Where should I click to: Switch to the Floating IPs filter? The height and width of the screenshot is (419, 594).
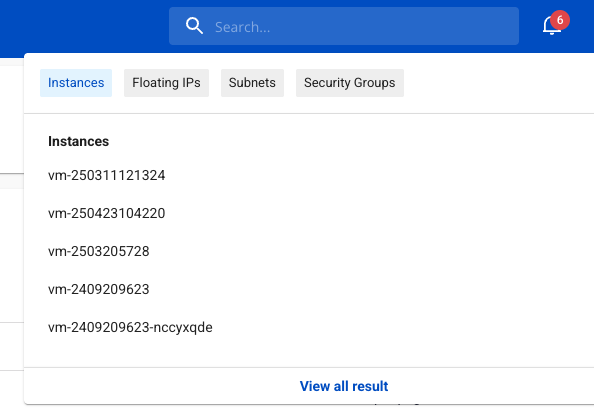[x=166, y=83]
